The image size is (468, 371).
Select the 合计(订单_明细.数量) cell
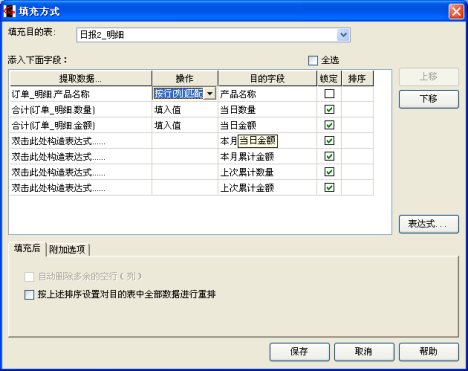click(x=81, y=110)
